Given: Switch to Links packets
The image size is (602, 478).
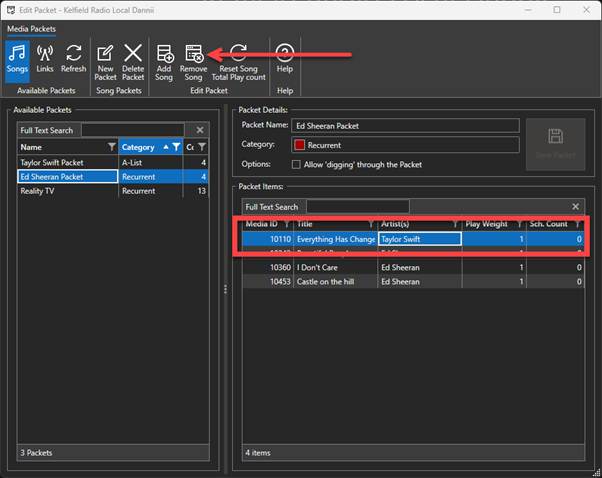Looking at the screenshot, I should click(45, 60).
